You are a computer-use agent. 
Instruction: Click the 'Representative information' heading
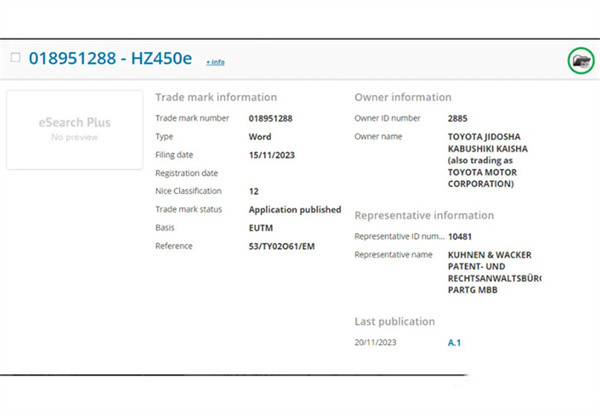(x=424, y=215)
